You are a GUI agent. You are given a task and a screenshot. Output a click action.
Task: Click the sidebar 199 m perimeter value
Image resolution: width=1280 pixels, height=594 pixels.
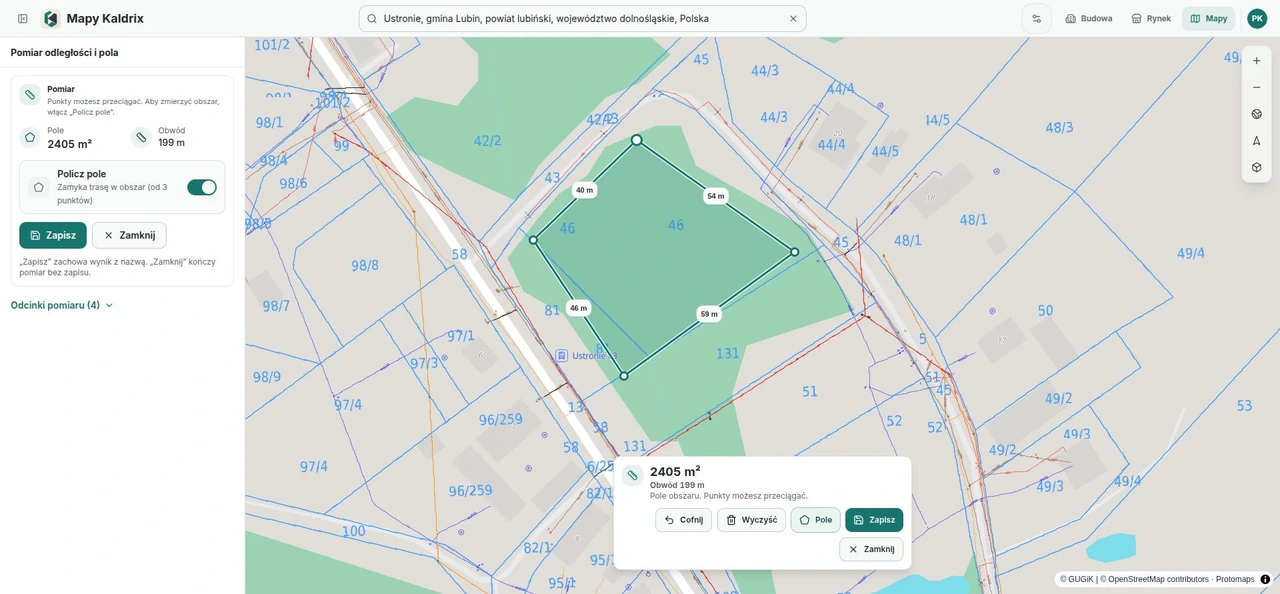pyautogui.click(x=171, y=142)
